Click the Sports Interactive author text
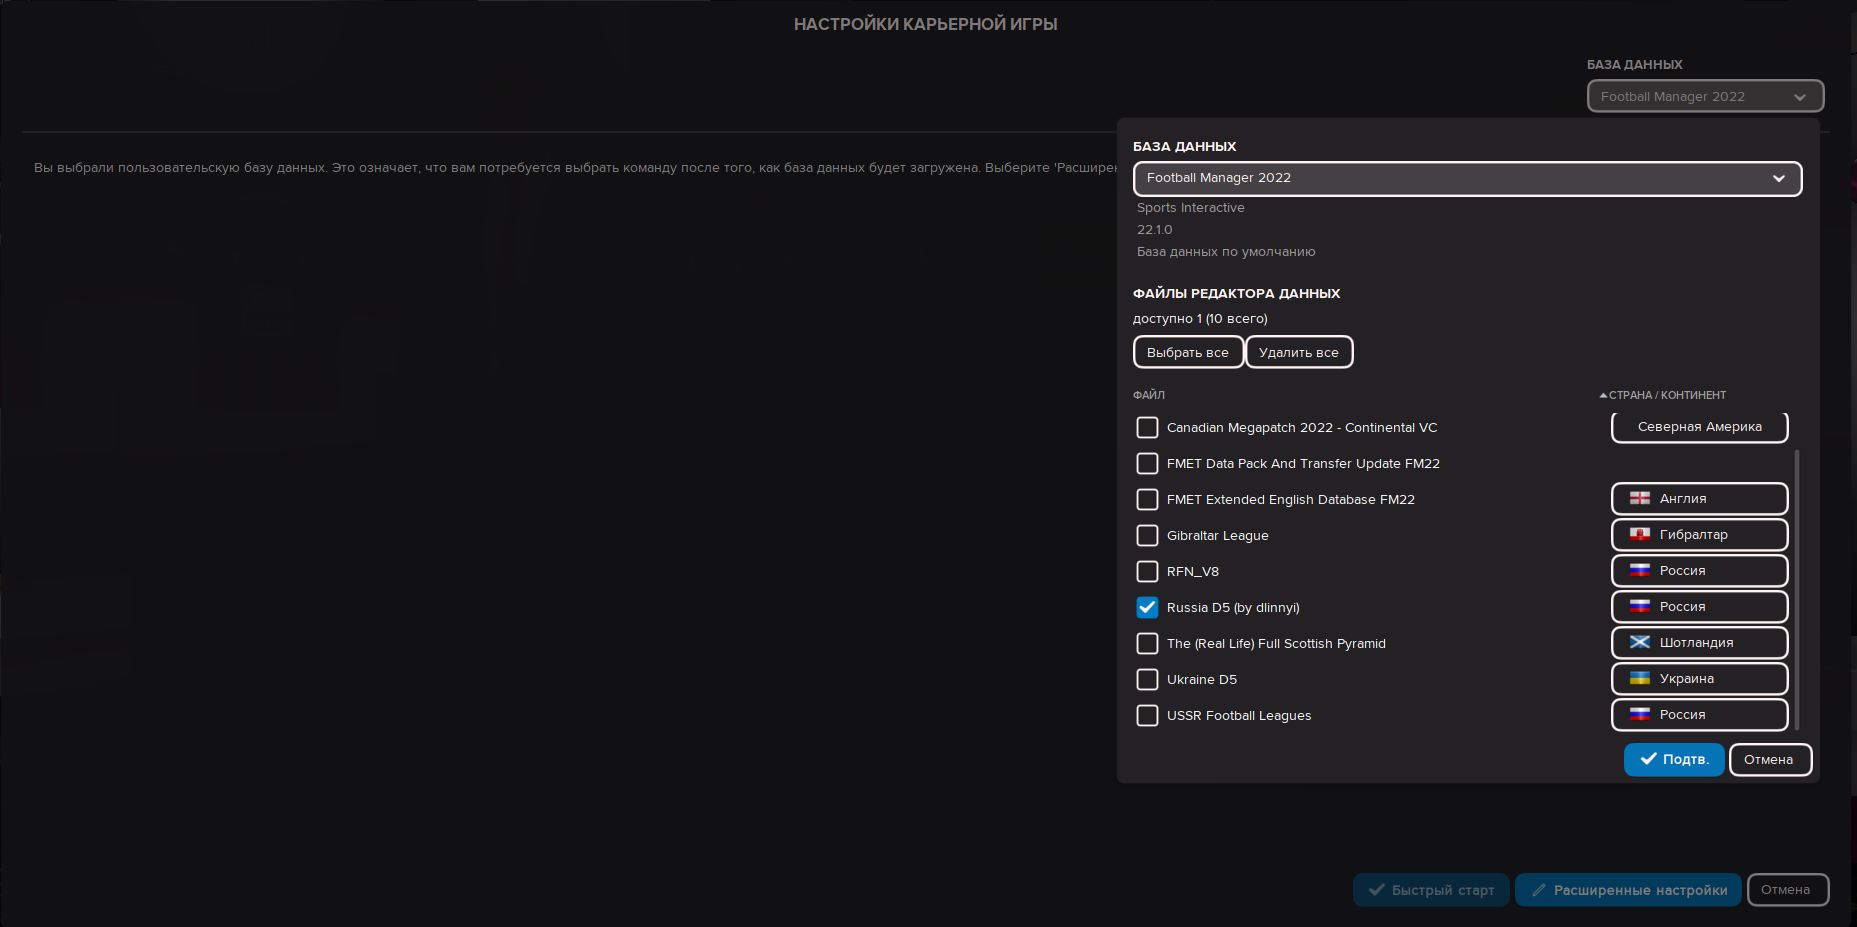 [1191, 208]
